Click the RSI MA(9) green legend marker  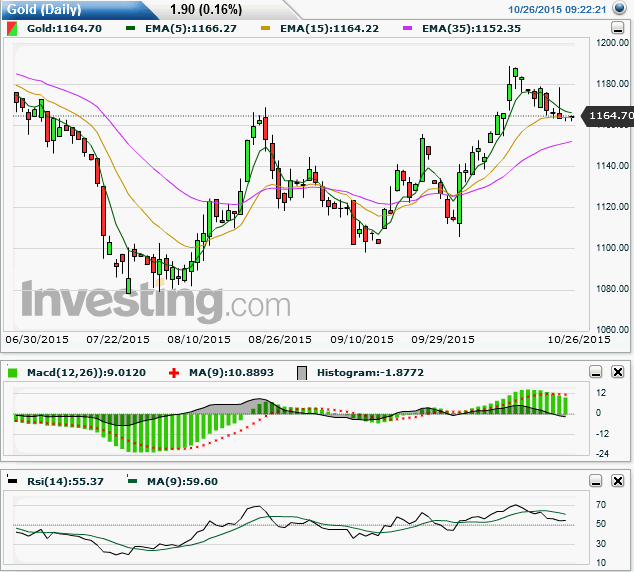click(x=132, y=481)
